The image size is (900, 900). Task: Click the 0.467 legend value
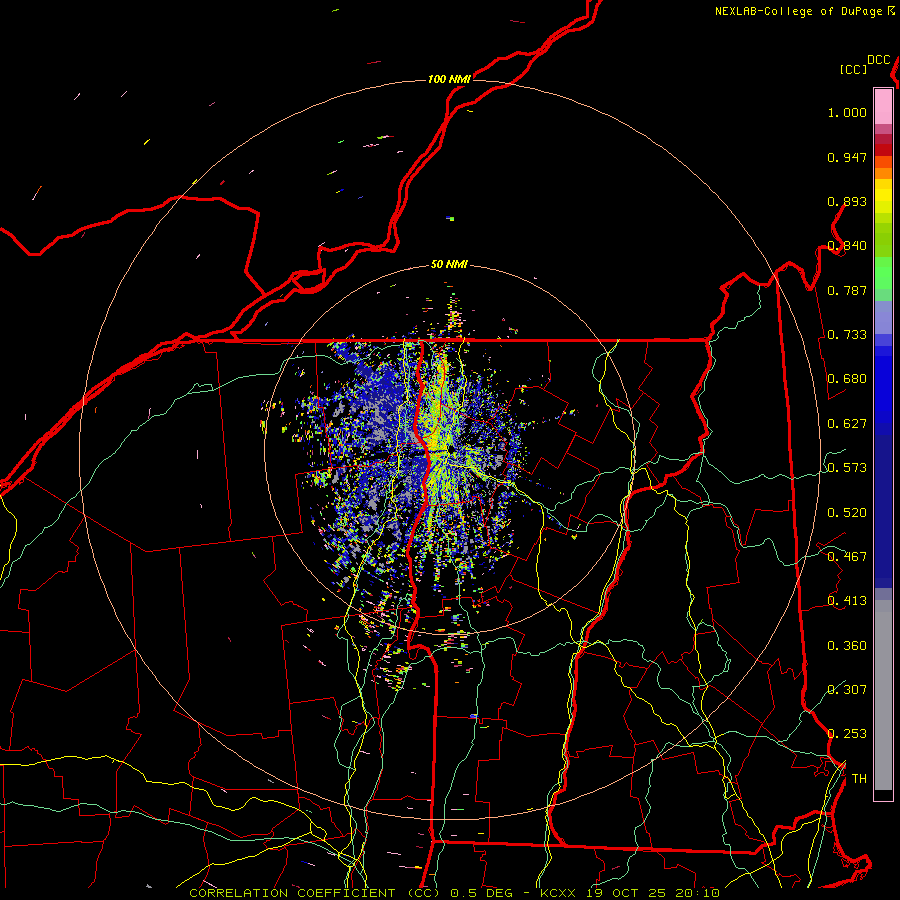[847, 557]
